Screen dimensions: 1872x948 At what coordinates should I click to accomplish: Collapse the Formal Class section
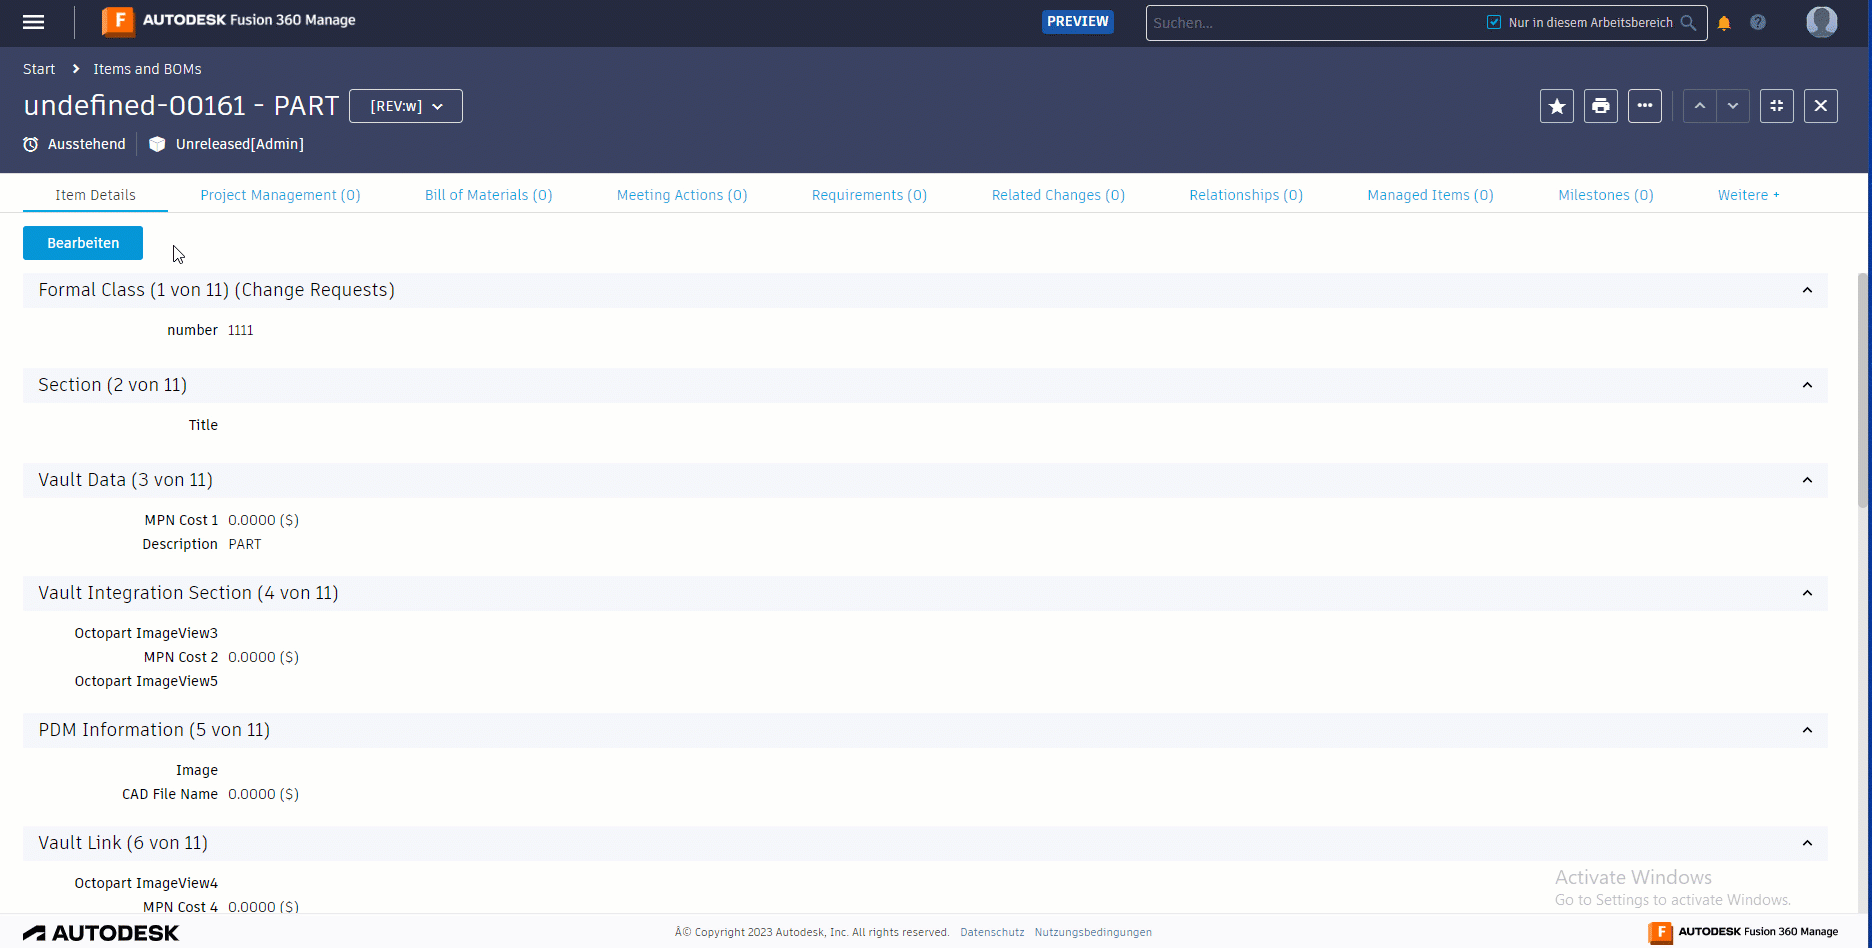(1807, 290)
